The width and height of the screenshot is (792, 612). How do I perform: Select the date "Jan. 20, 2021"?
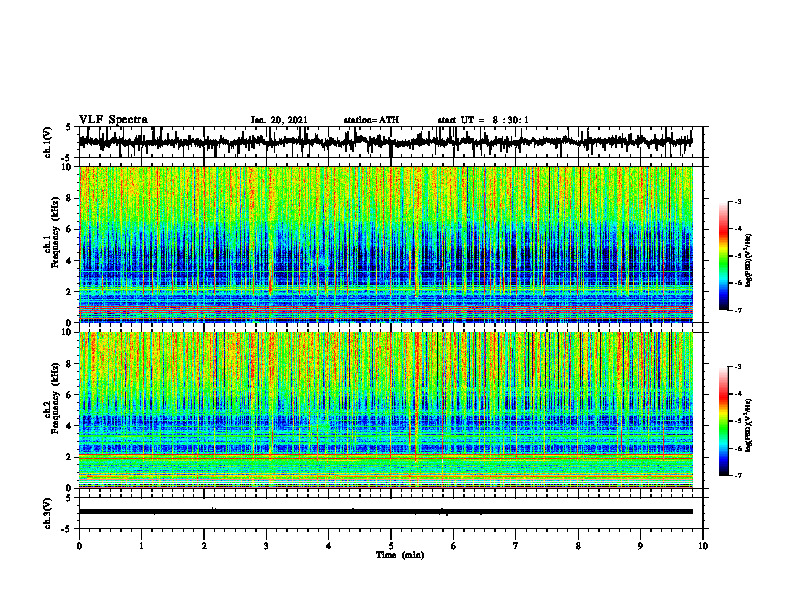(x=279, y=120)
